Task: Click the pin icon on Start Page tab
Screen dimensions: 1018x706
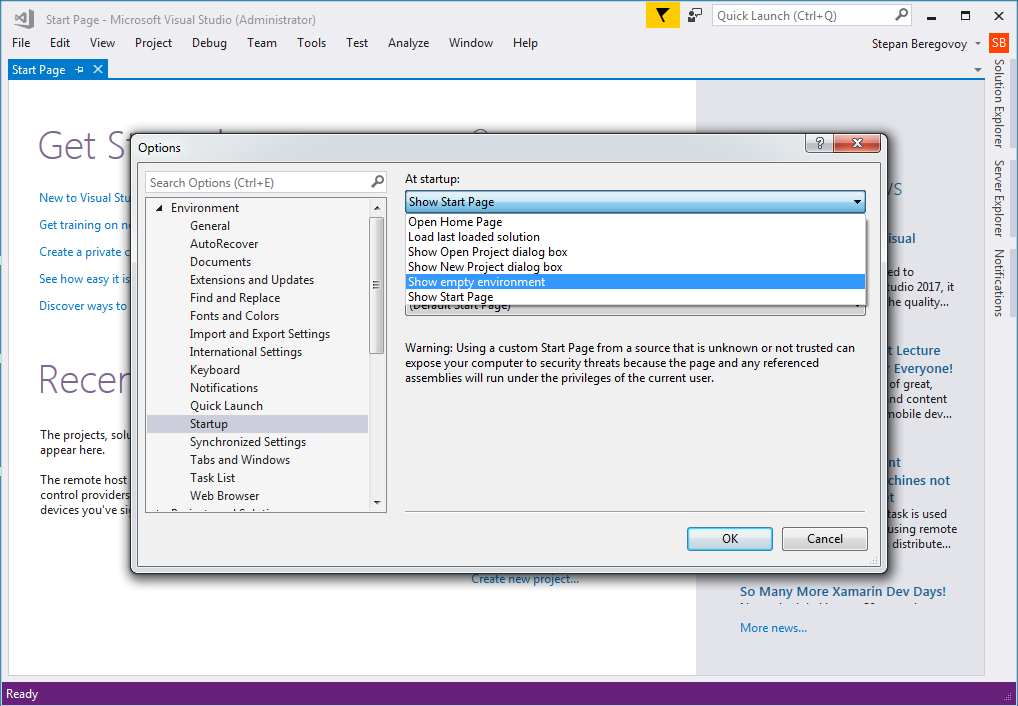Action: click(80, 70)
